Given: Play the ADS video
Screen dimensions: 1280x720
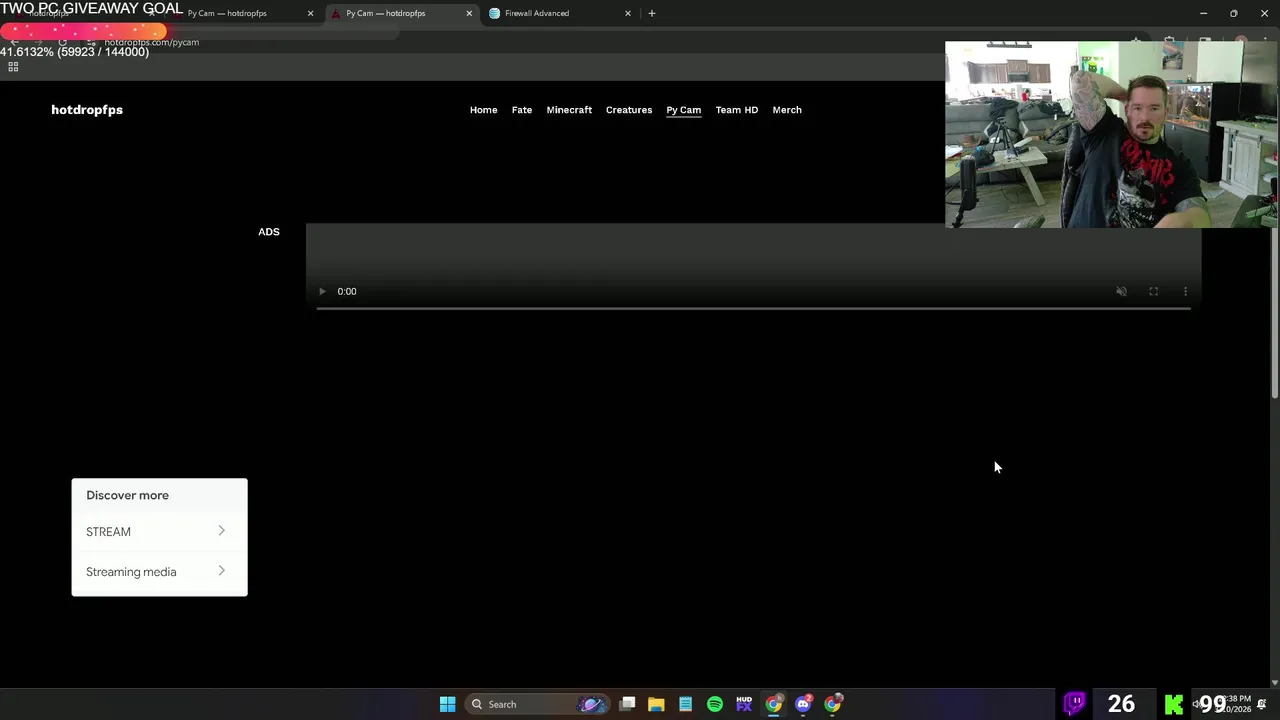Looking at the screenshot, I should click(322, 291).
